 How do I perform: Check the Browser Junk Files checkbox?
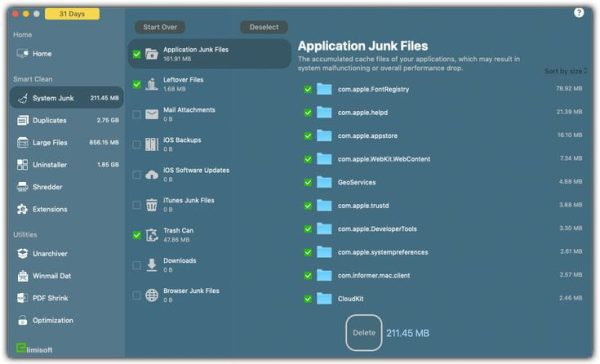(137, 295)
